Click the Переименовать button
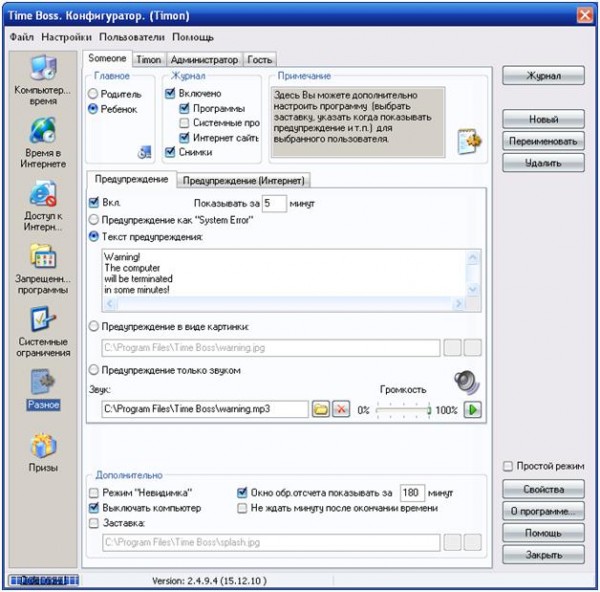 (543, 141)
